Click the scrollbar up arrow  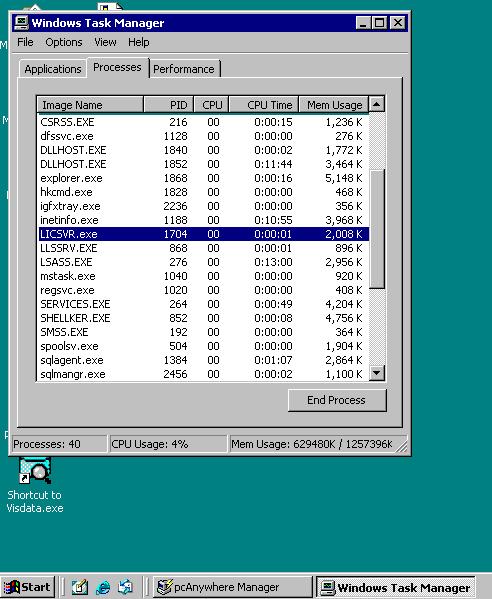[377, 104]
